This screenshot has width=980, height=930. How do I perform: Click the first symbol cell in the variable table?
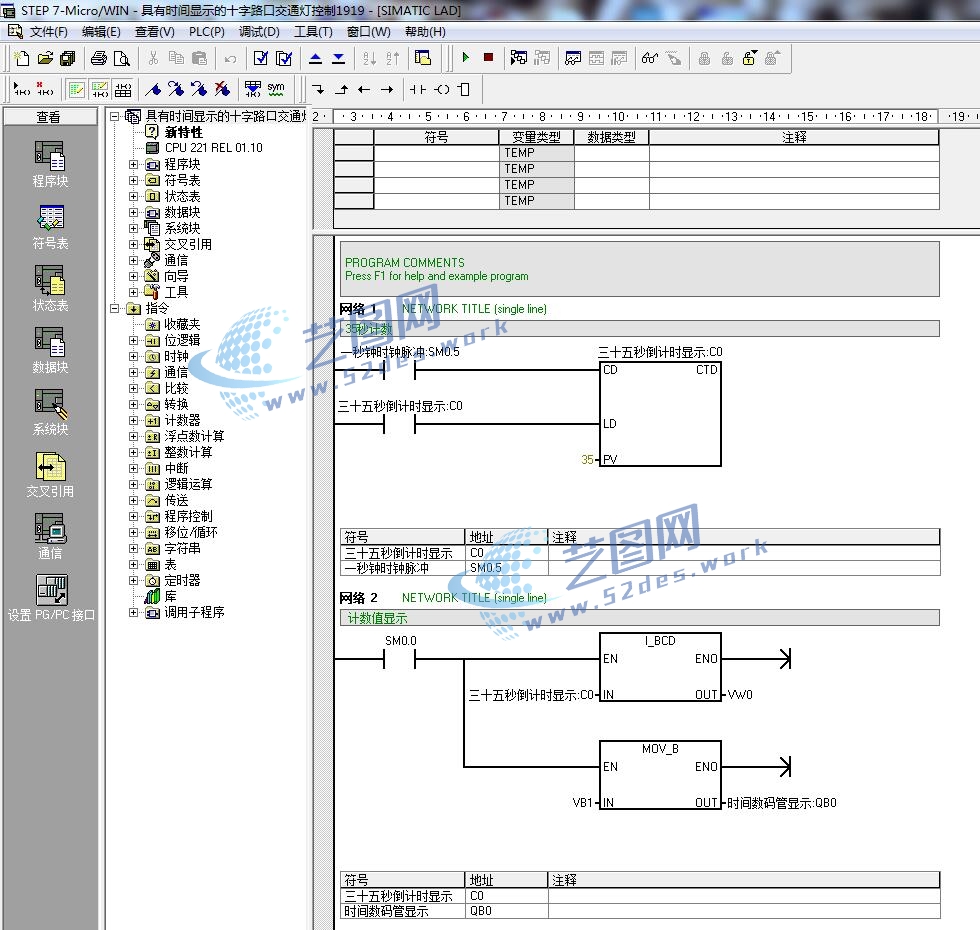point(436,153)
